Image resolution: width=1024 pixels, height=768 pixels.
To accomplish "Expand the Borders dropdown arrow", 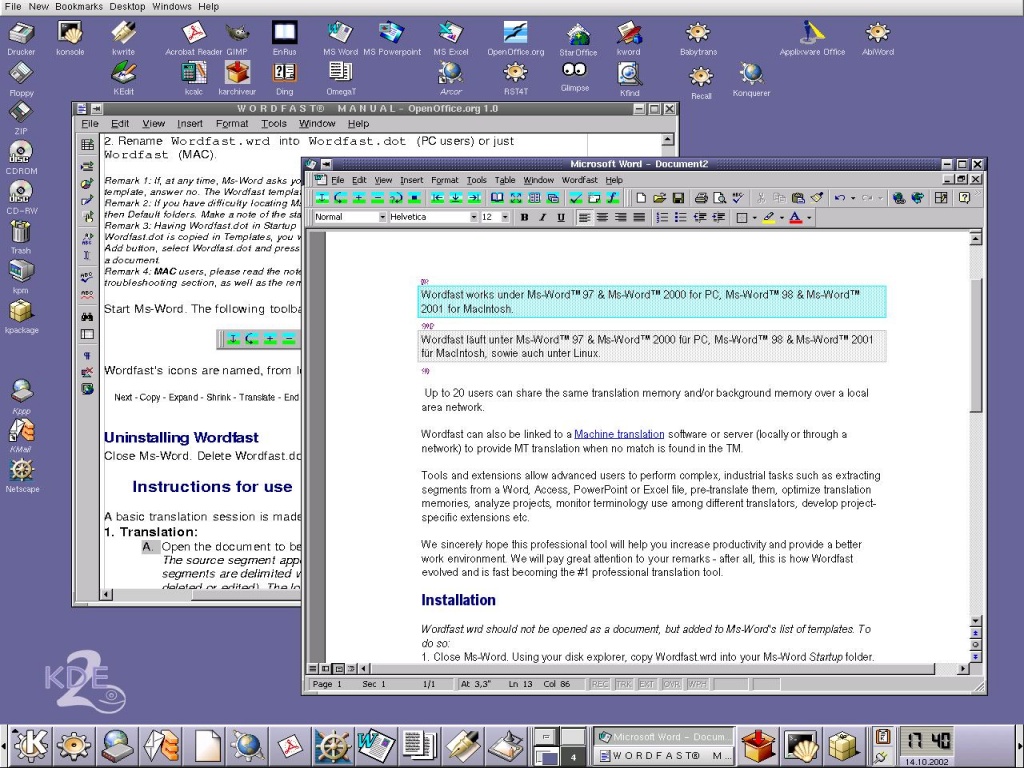I will pyautogui.click(x=754, y=218).
